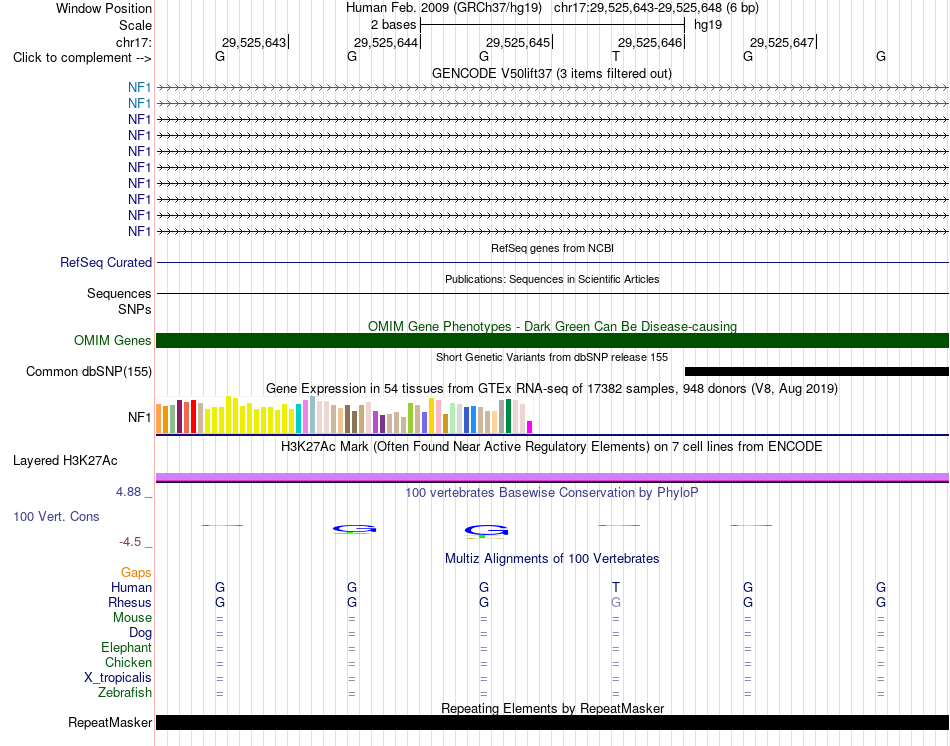Click the -4.5 PhyloP lower value
The height and width of the screenshot is (746, 950).
(x=130, y=542)
